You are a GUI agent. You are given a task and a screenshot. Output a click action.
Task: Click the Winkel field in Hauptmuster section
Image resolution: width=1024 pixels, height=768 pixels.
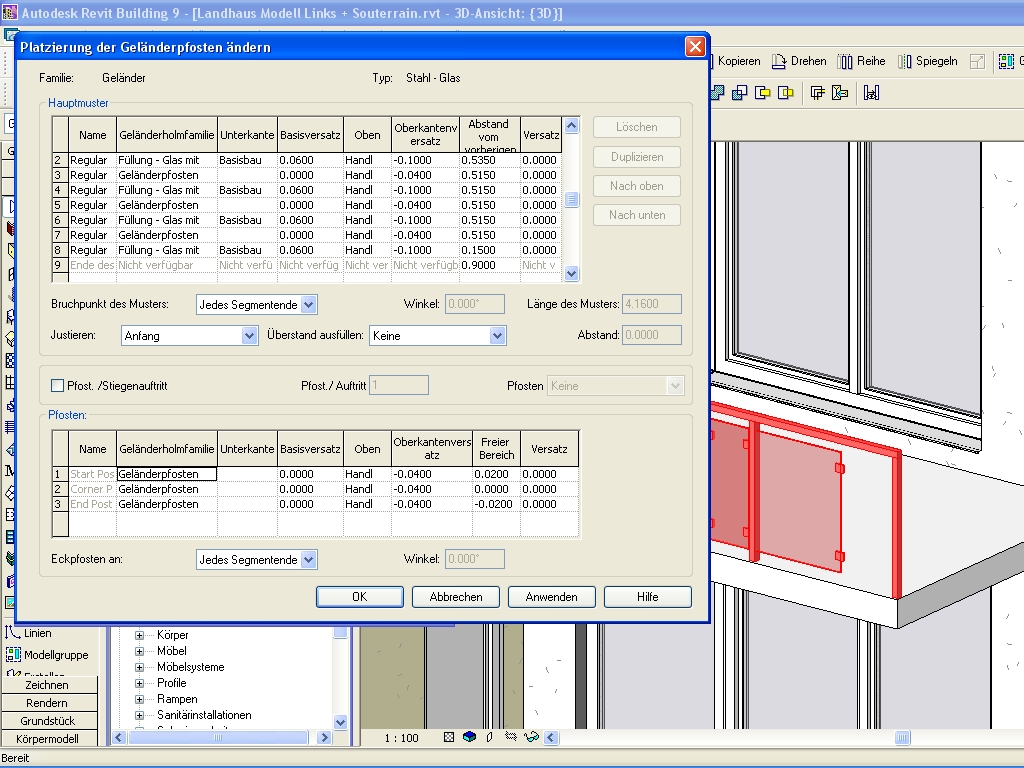coord(475,304)
